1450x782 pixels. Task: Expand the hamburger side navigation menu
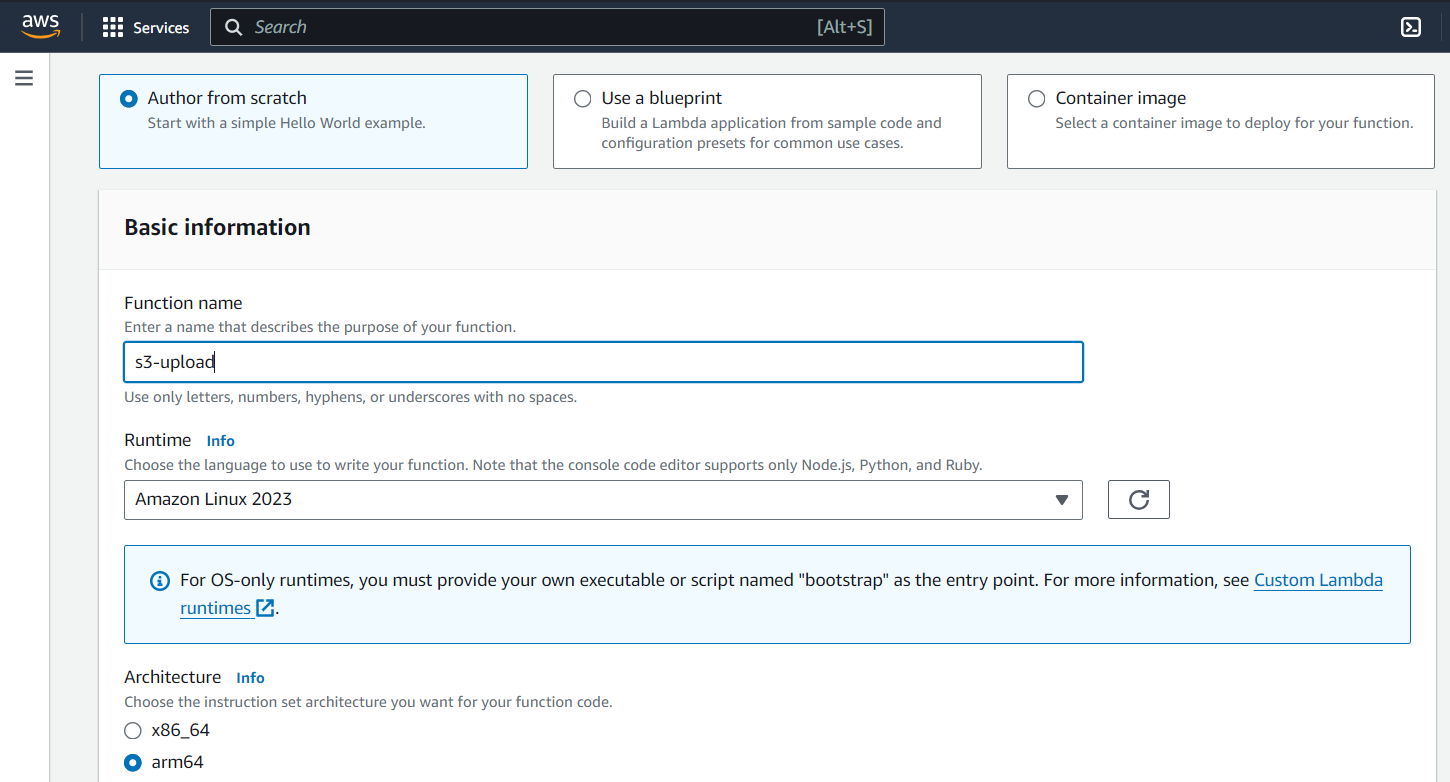click(x=24, y=78)
